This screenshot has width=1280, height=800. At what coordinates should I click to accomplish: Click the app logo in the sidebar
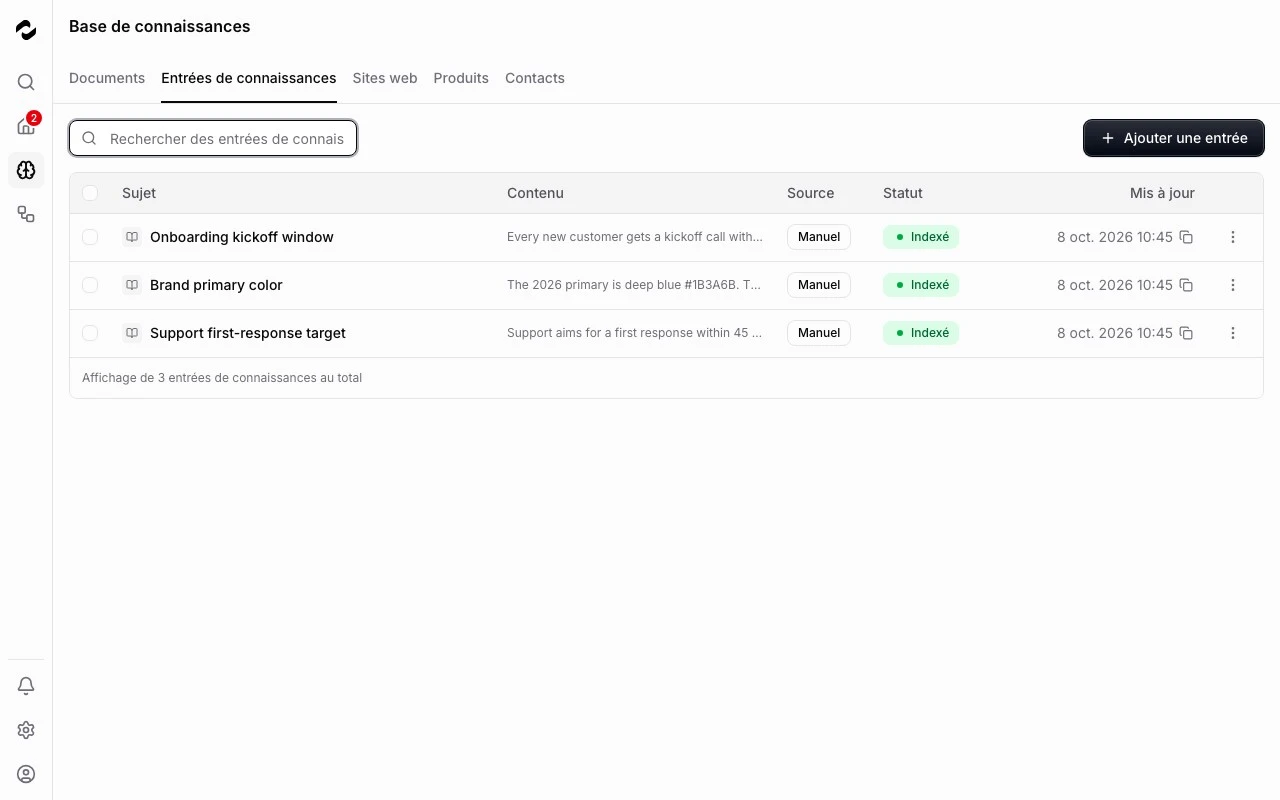tap(26, 31)
